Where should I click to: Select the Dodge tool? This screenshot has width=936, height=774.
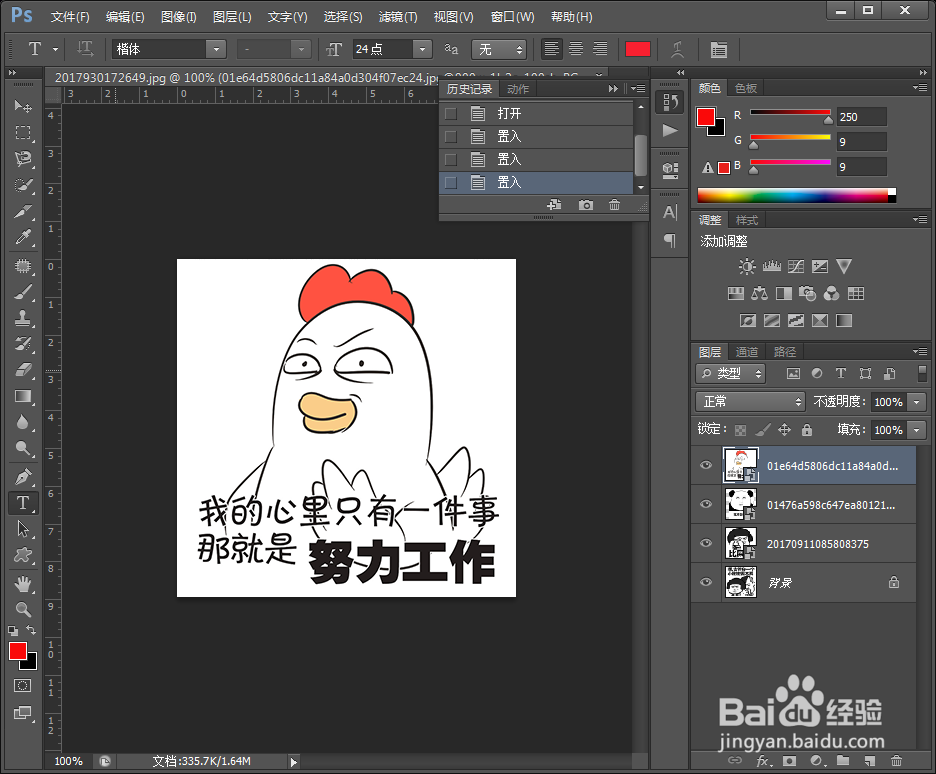tap(23, 449)
